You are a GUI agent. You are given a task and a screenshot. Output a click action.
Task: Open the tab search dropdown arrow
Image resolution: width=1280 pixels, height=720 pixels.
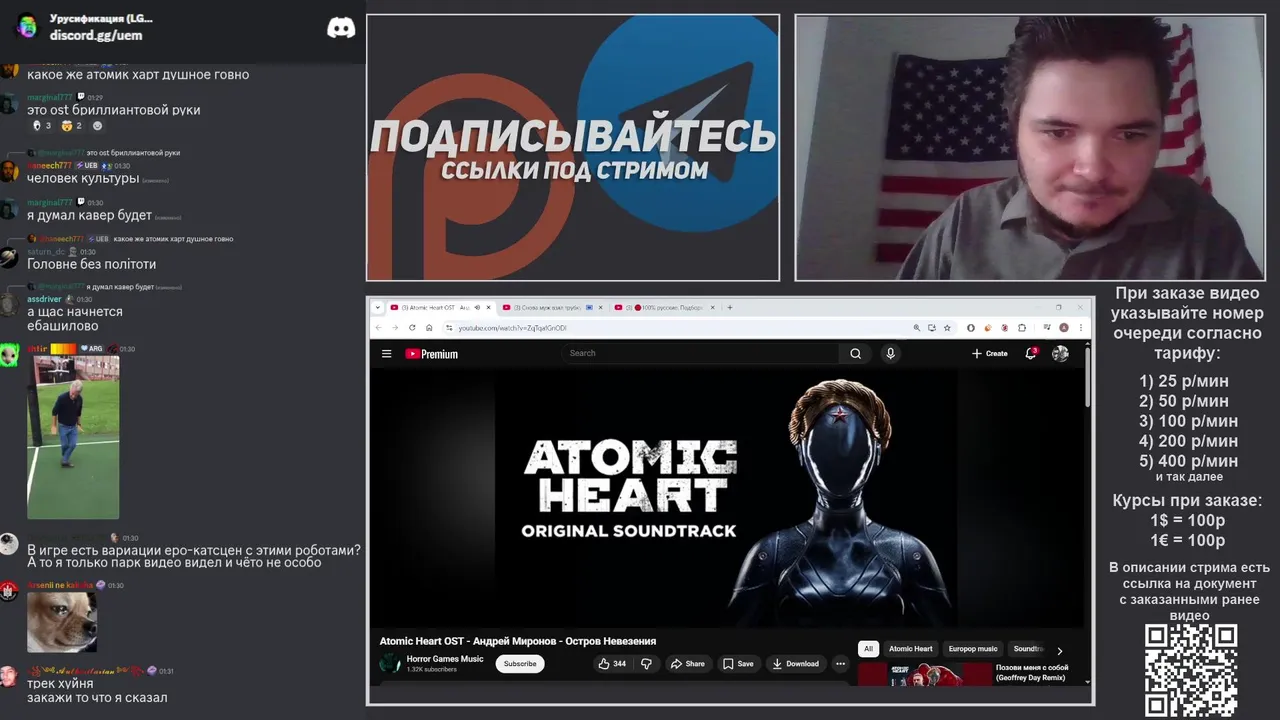(x=378, y=307)
